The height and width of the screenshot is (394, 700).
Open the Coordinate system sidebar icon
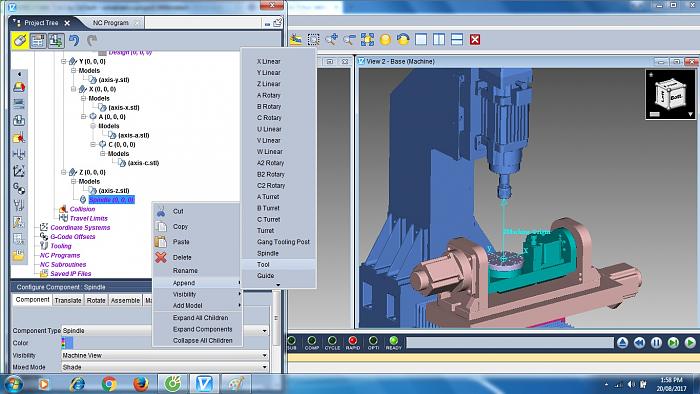point(19,171)
